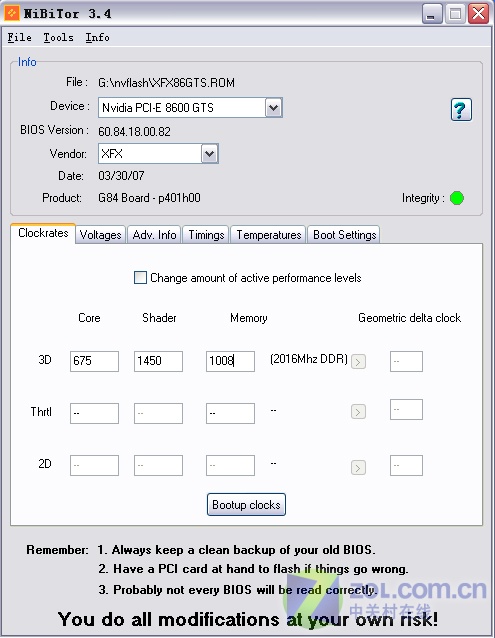Close the NiBiTor window

(x=478, y=14)
